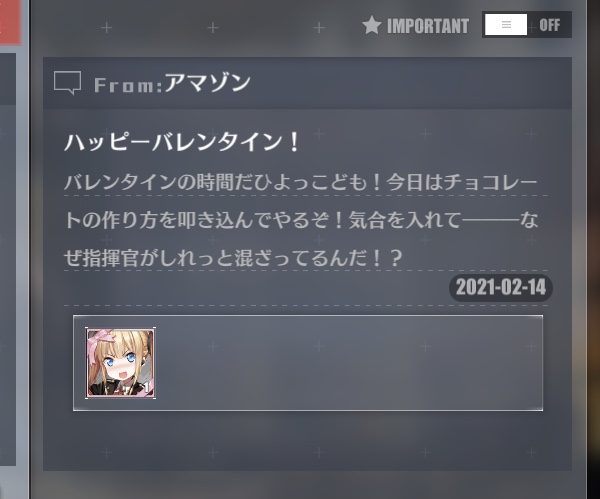Toggle the IMPORTANT switch's white handle
The image size is (600, 499).
click(x=506, y=24)
